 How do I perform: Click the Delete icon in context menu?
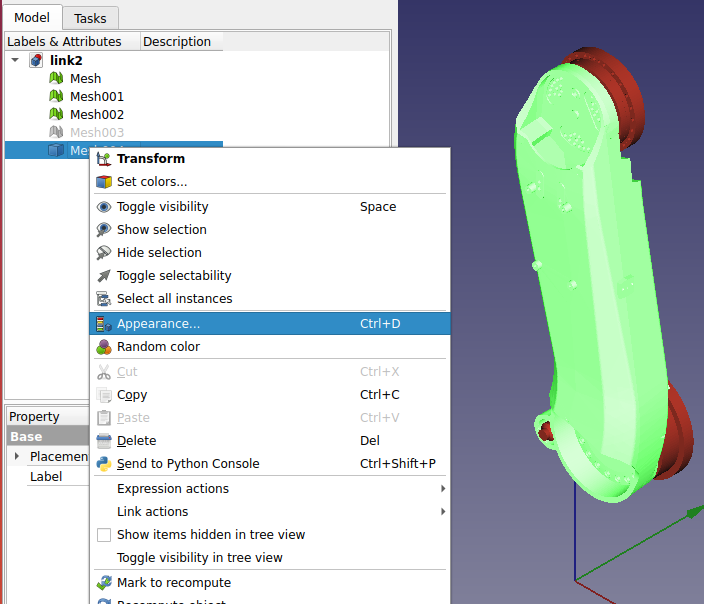[x=104, y=441]
